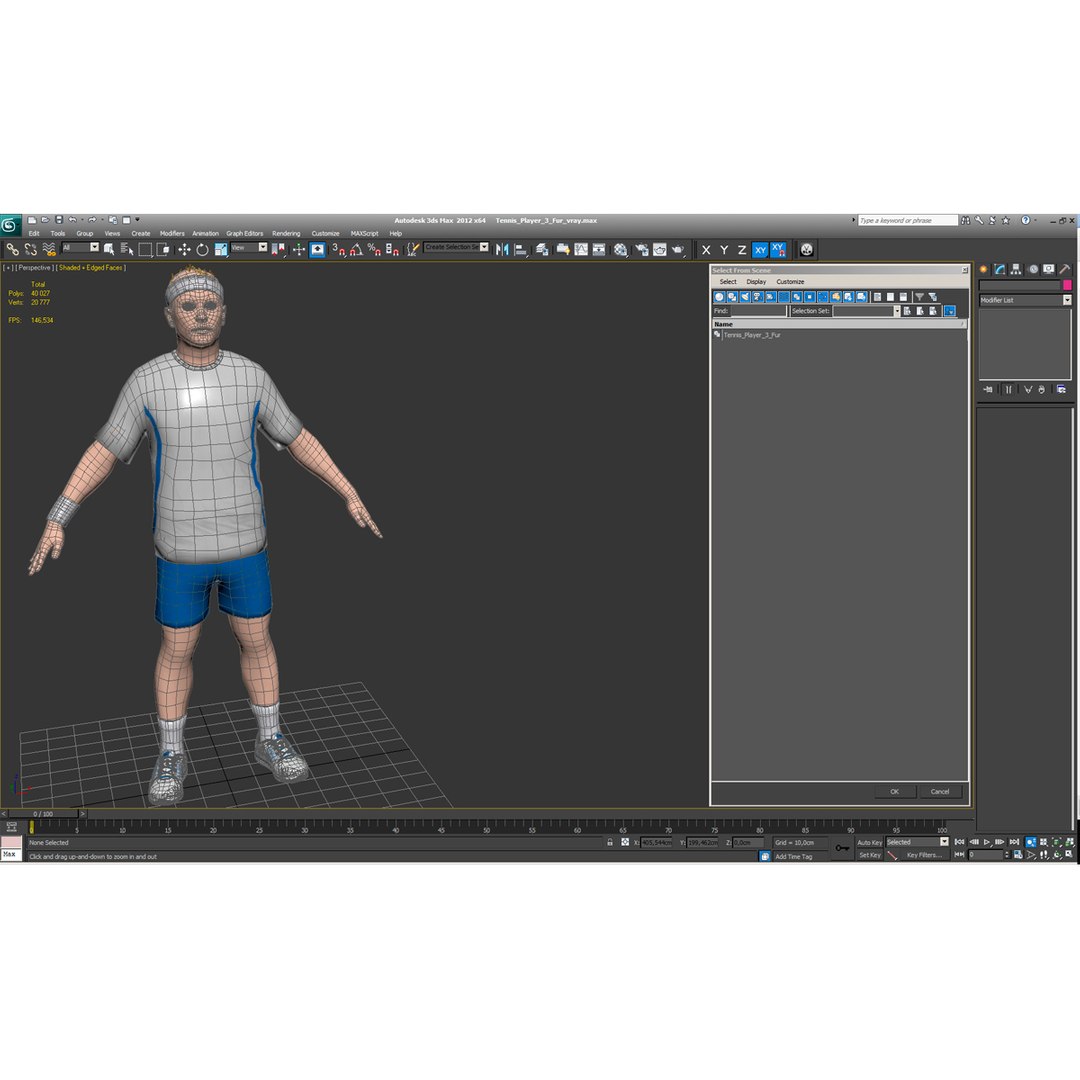Open the Render Setup icon
The width and height of the screenshot is (1080, 1080).
point(642,249)
